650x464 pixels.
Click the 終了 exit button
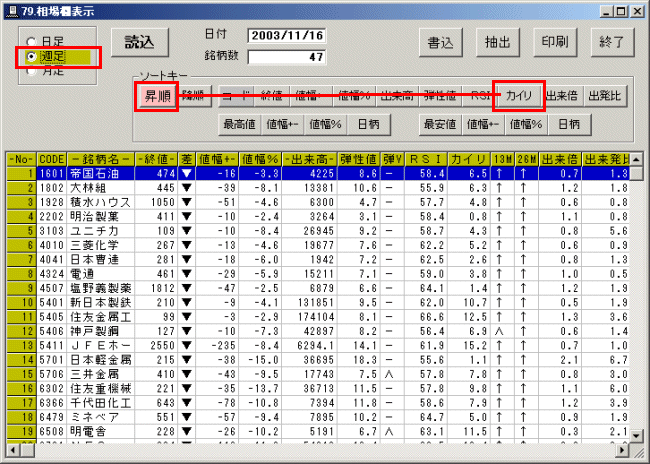(x=612, y=42)
